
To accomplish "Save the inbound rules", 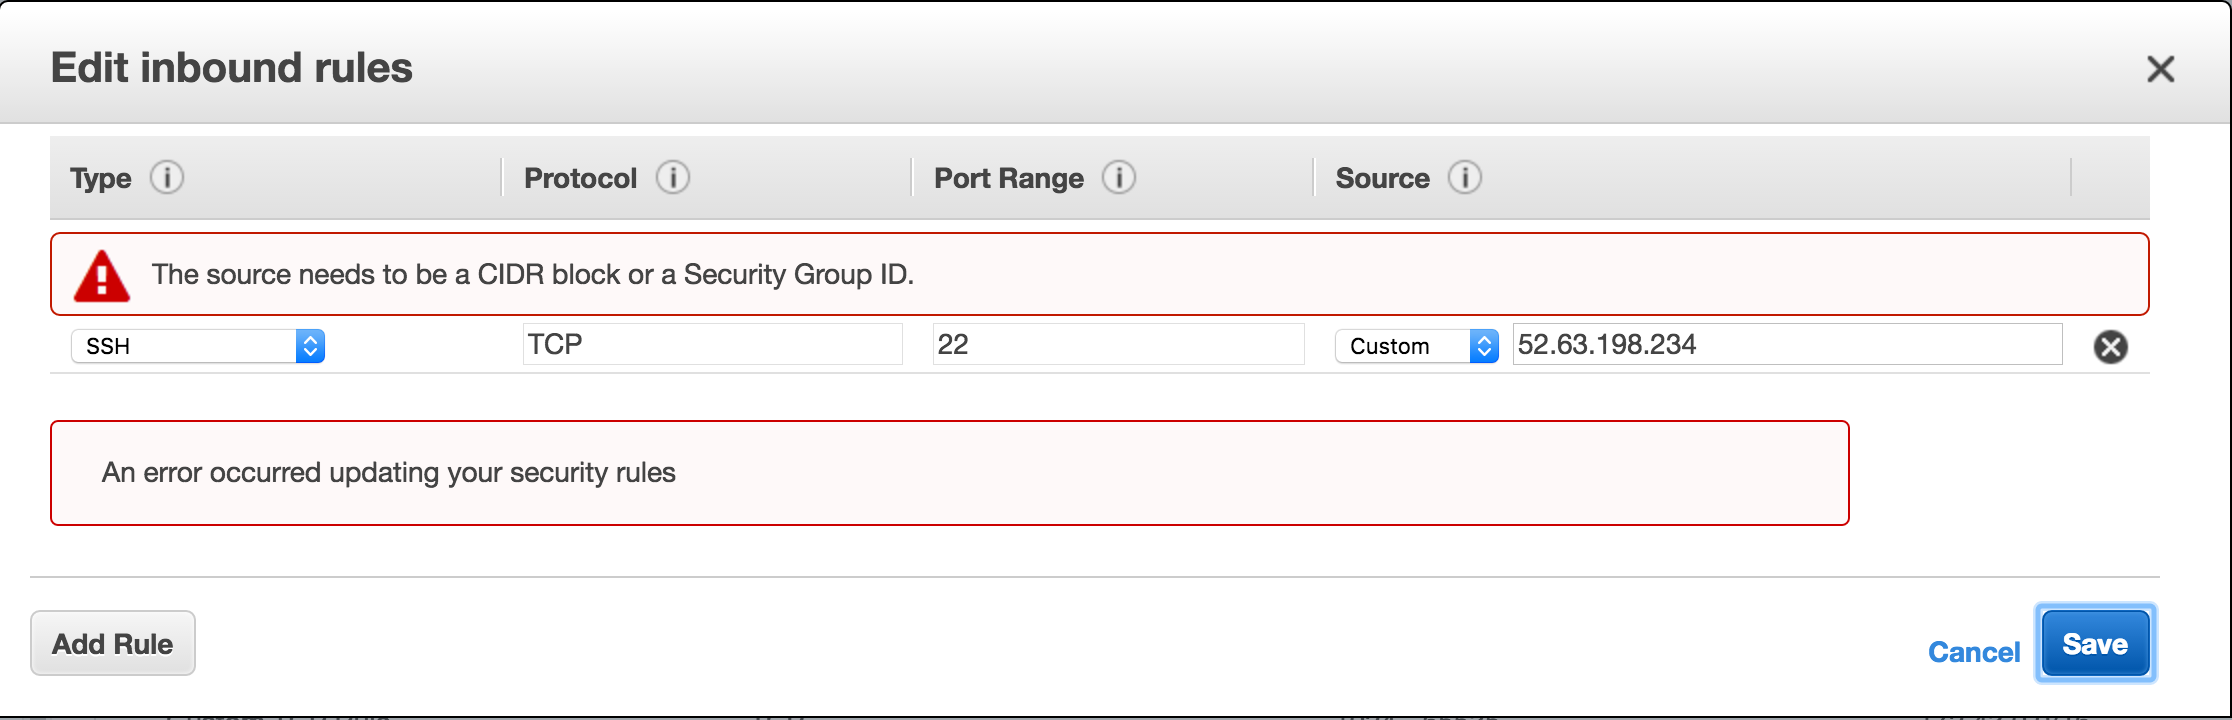I will pos(2095,644).
